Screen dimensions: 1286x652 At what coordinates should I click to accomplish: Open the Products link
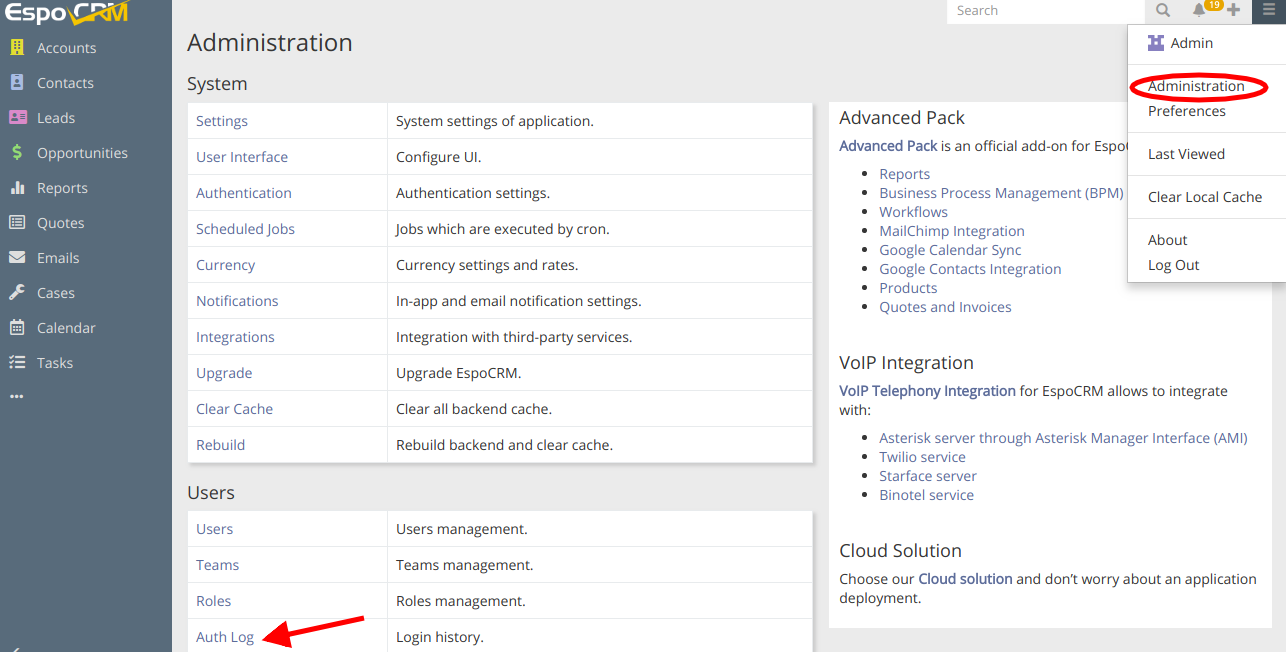click(908, 288)
